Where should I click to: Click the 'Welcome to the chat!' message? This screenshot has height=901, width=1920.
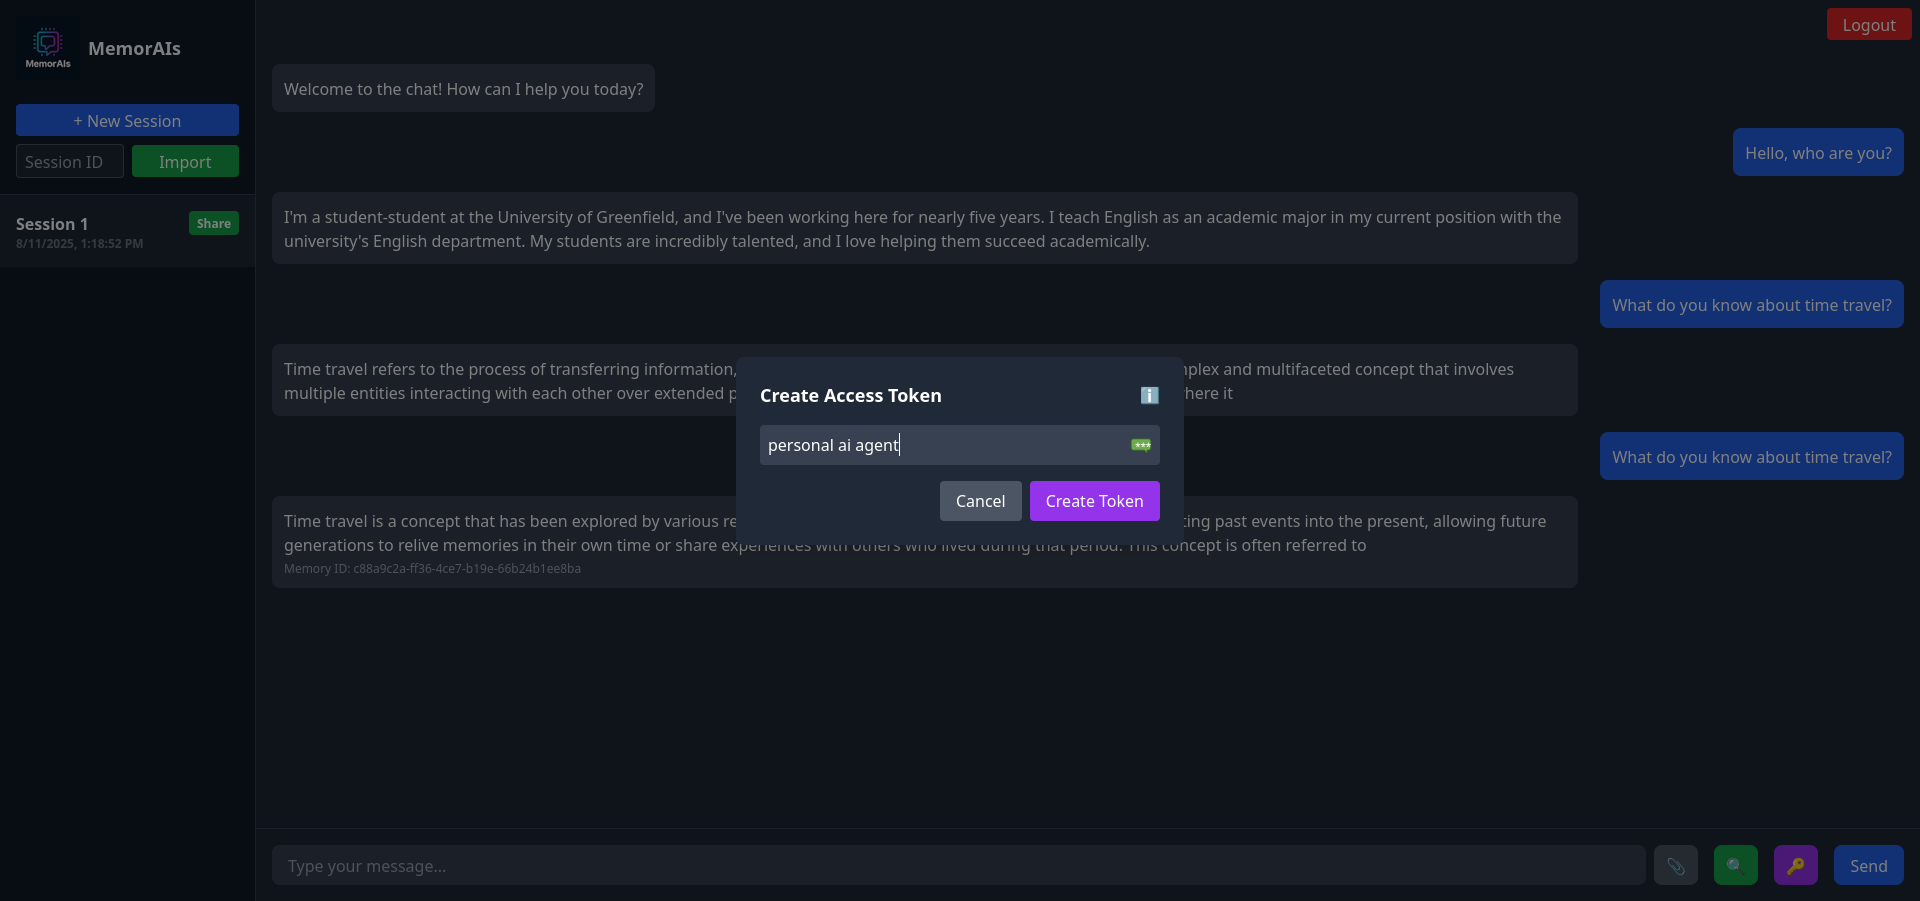coord(463,88)
